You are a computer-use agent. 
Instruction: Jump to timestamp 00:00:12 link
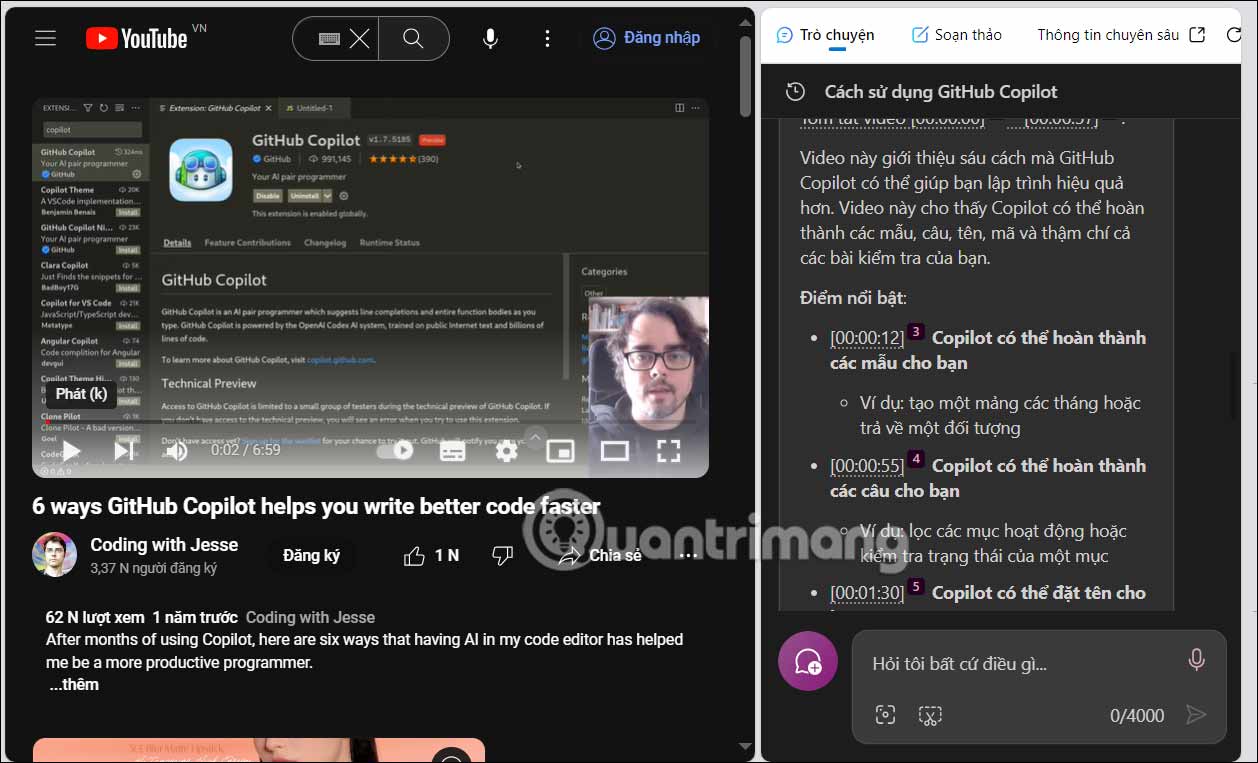[867, 338]
